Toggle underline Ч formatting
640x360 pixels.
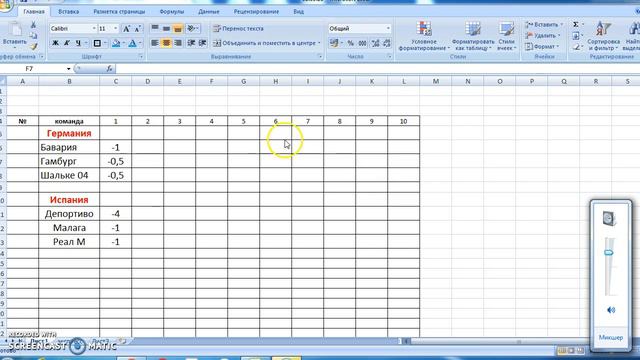pos(78,43)
